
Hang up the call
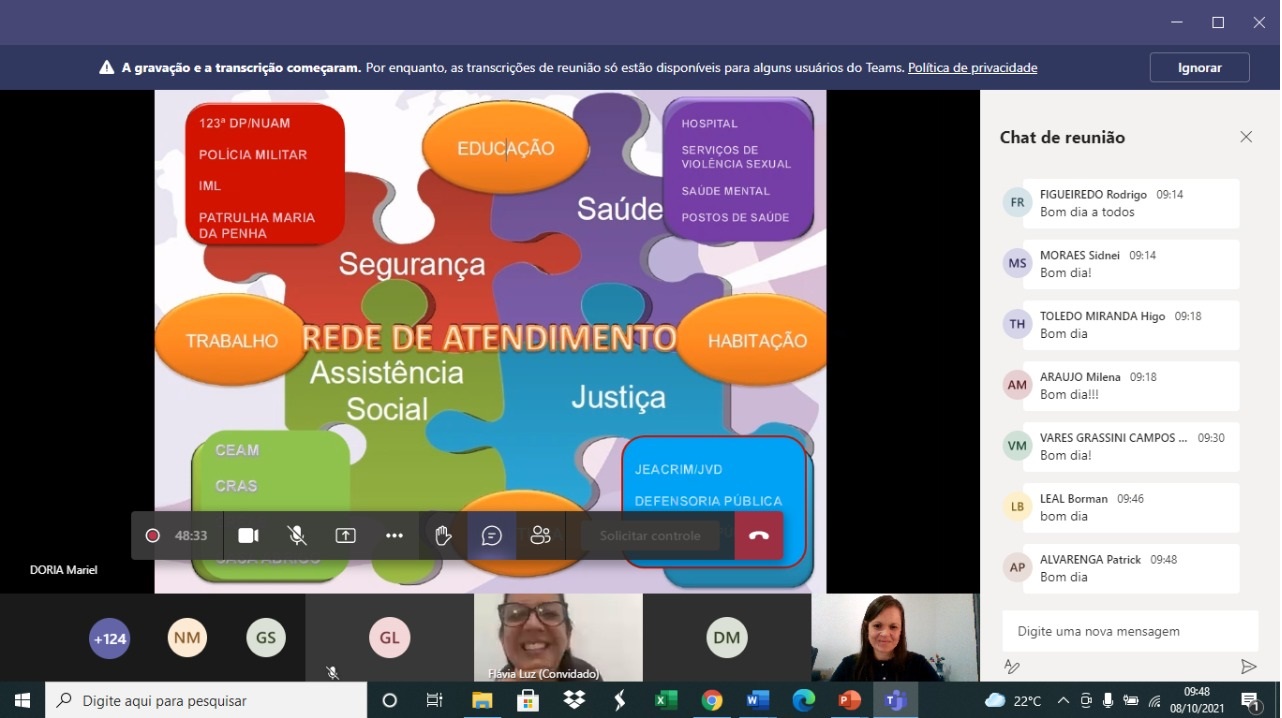tap(759, 536)
